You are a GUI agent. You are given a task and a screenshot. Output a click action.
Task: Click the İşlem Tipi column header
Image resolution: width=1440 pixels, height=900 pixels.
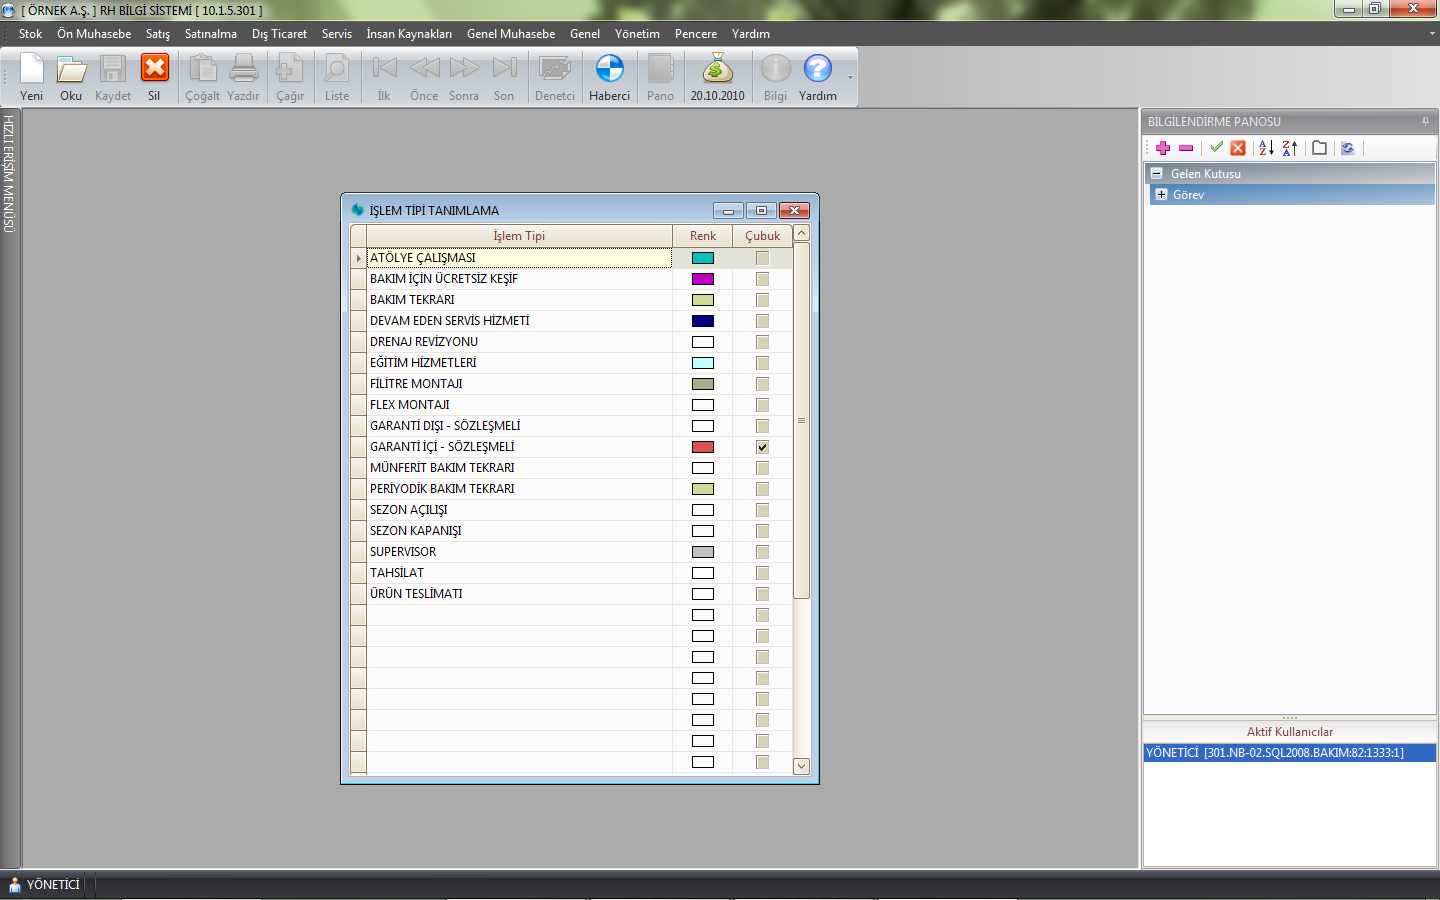[x=519, y=236]
